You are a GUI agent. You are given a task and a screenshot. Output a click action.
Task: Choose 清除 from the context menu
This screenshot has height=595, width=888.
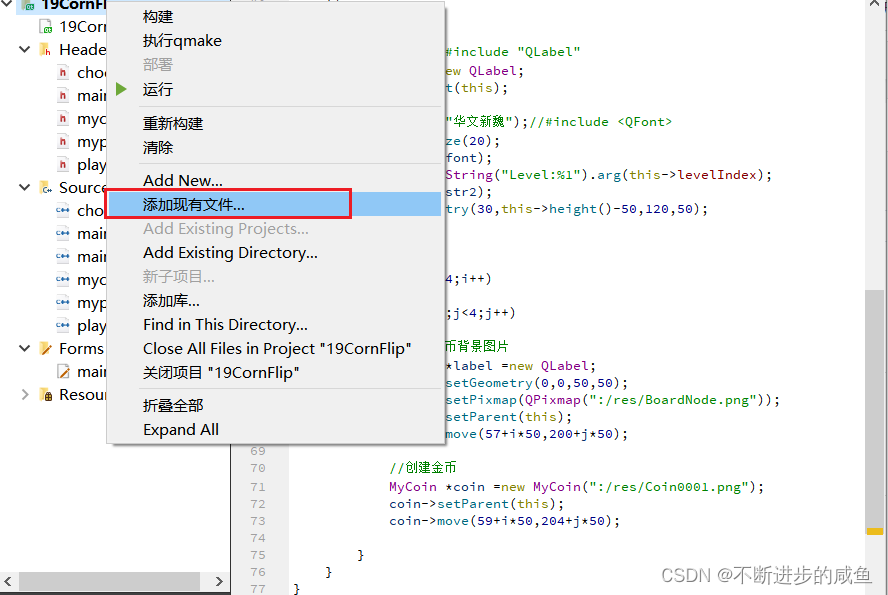[158, 148]
